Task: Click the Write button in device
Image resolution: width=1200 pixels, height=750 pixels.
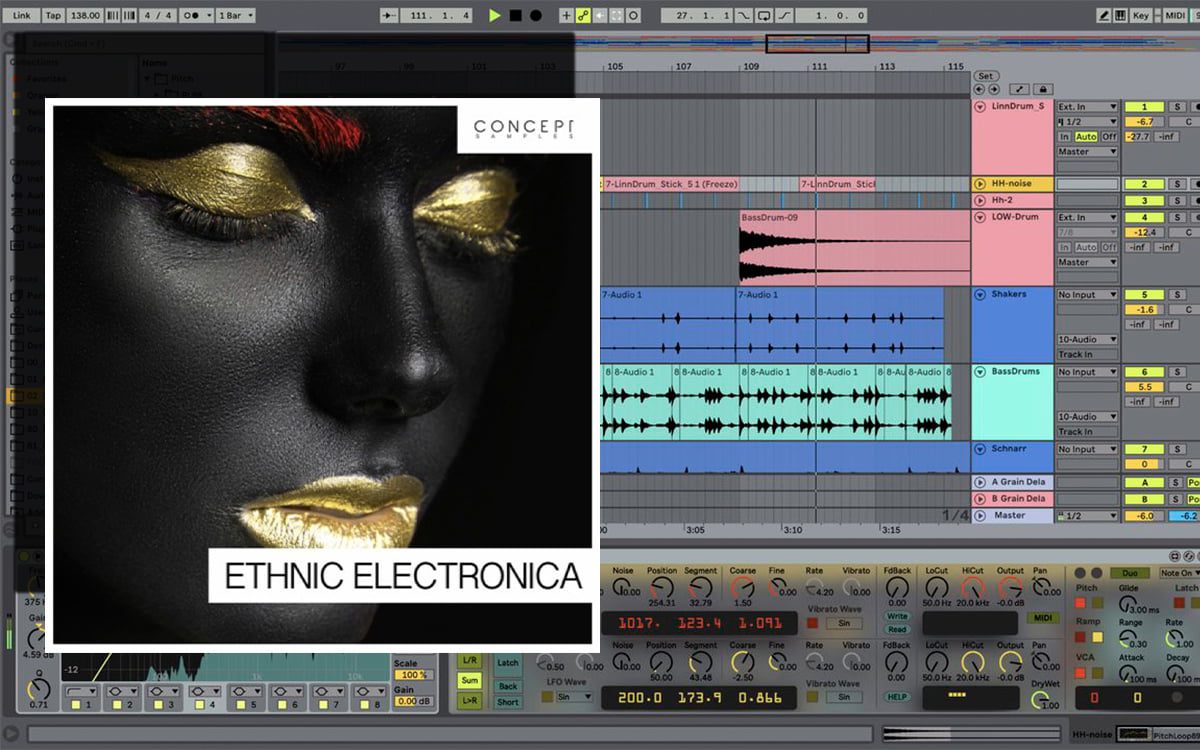Action: click(x=897, y=617)
